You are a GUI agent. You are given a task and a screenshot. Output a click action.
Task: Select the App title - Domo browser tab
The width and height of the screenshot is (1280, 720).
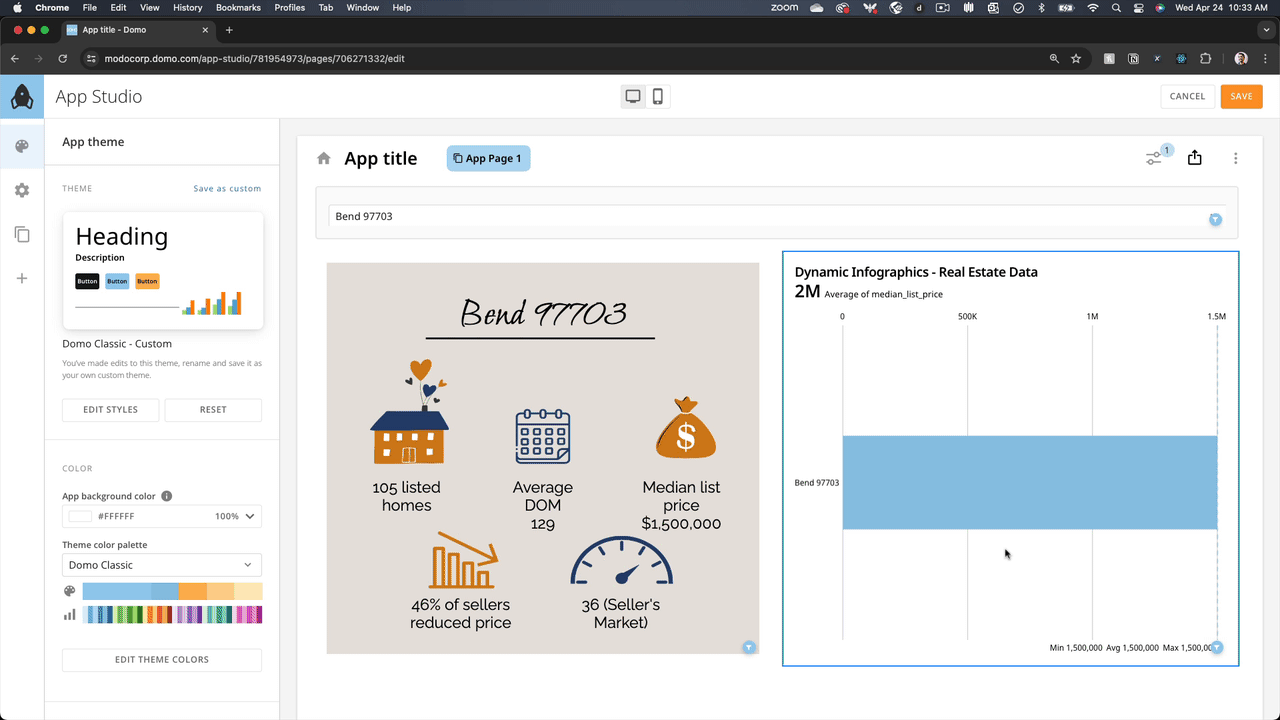pyautogui.click(x=137, y=30)
